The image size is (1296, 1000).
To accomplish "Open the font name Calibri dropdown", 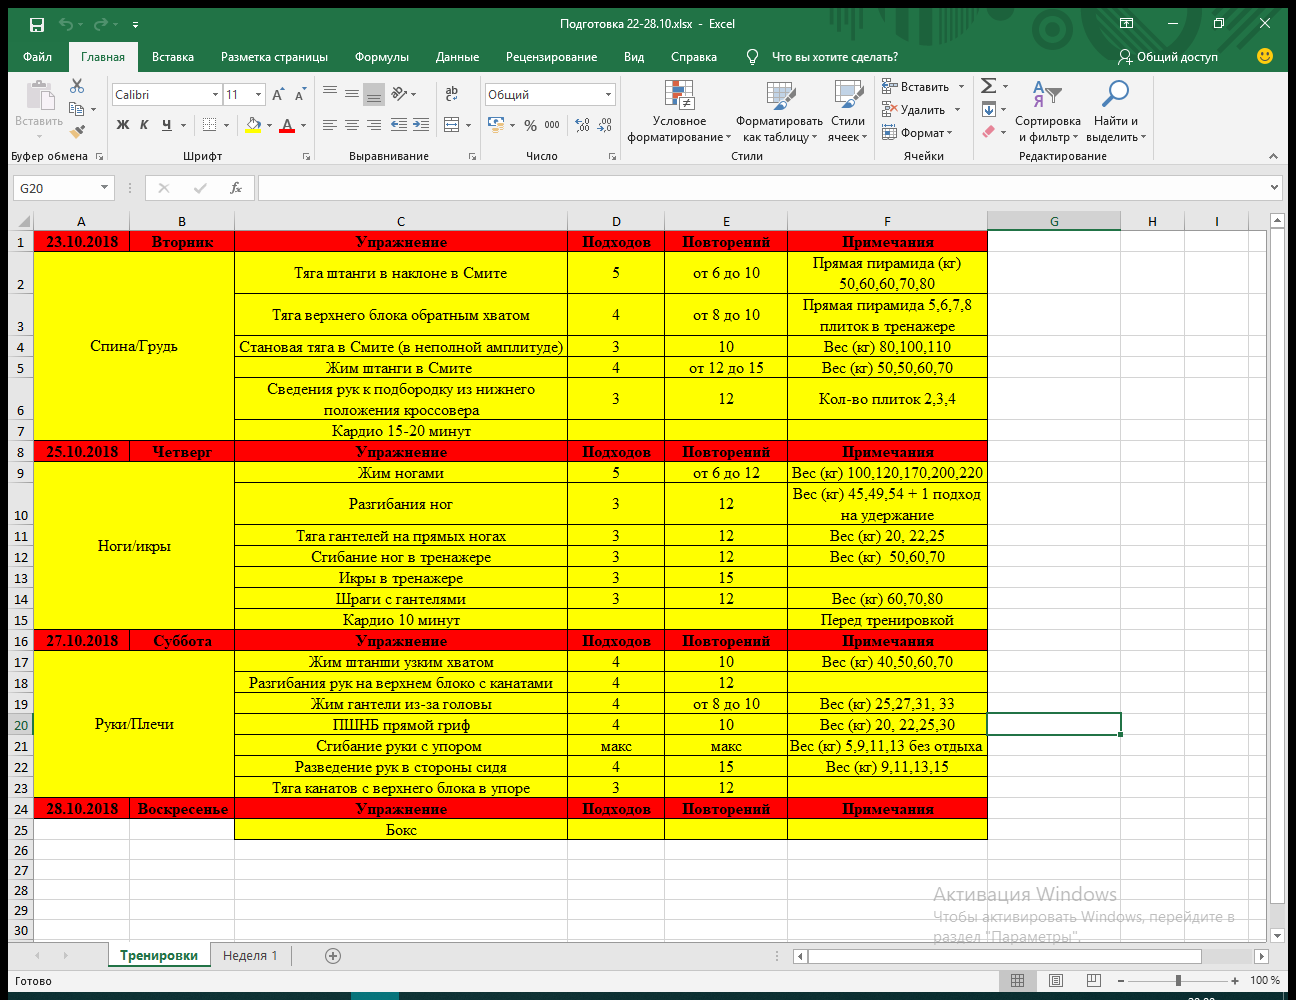I will 215,94.
